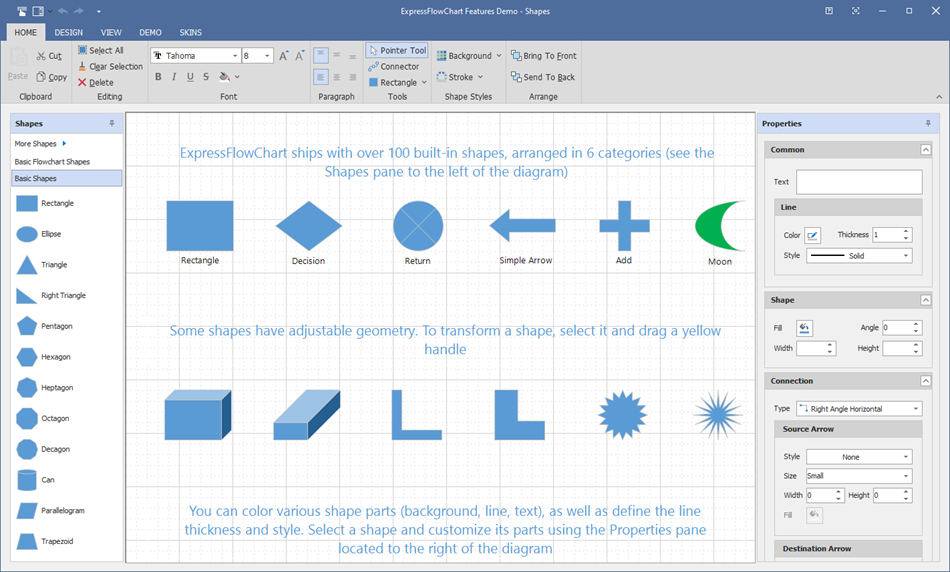
Task: Click the Grow Font icon
Action: pos(284,56)
